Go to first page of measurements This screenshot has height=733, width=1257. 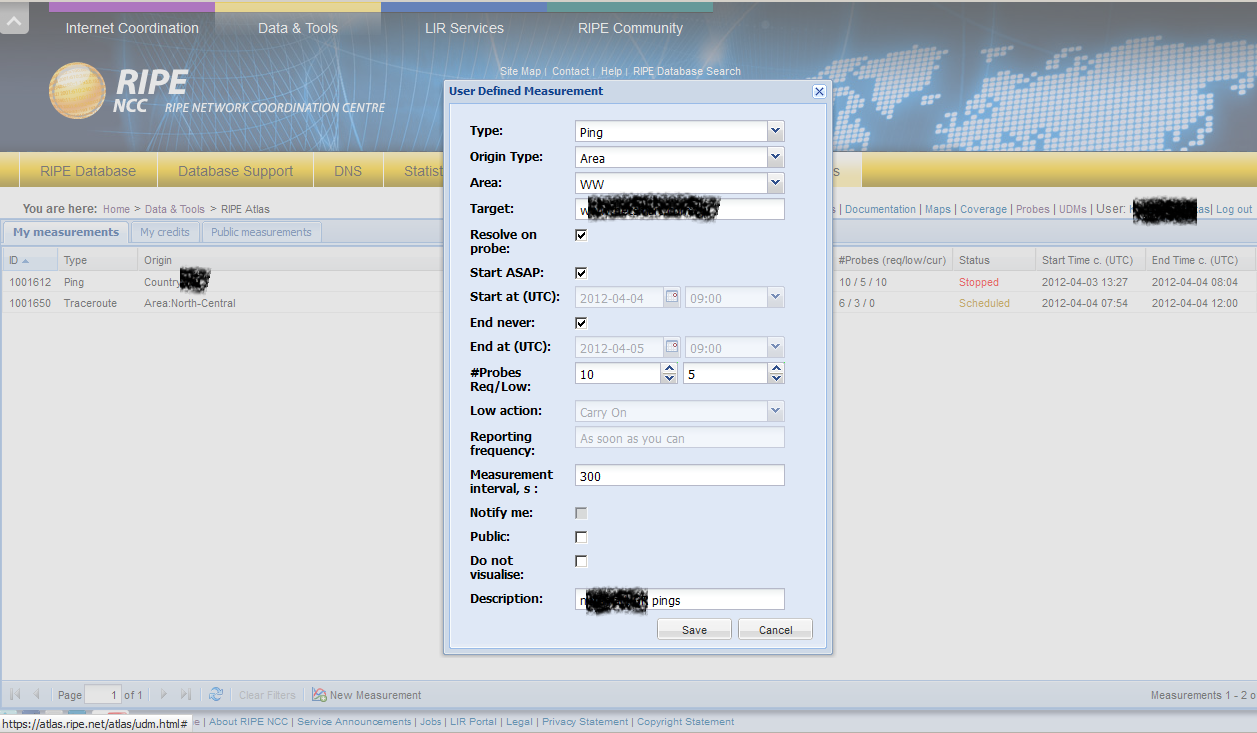[x=15, y=694]
